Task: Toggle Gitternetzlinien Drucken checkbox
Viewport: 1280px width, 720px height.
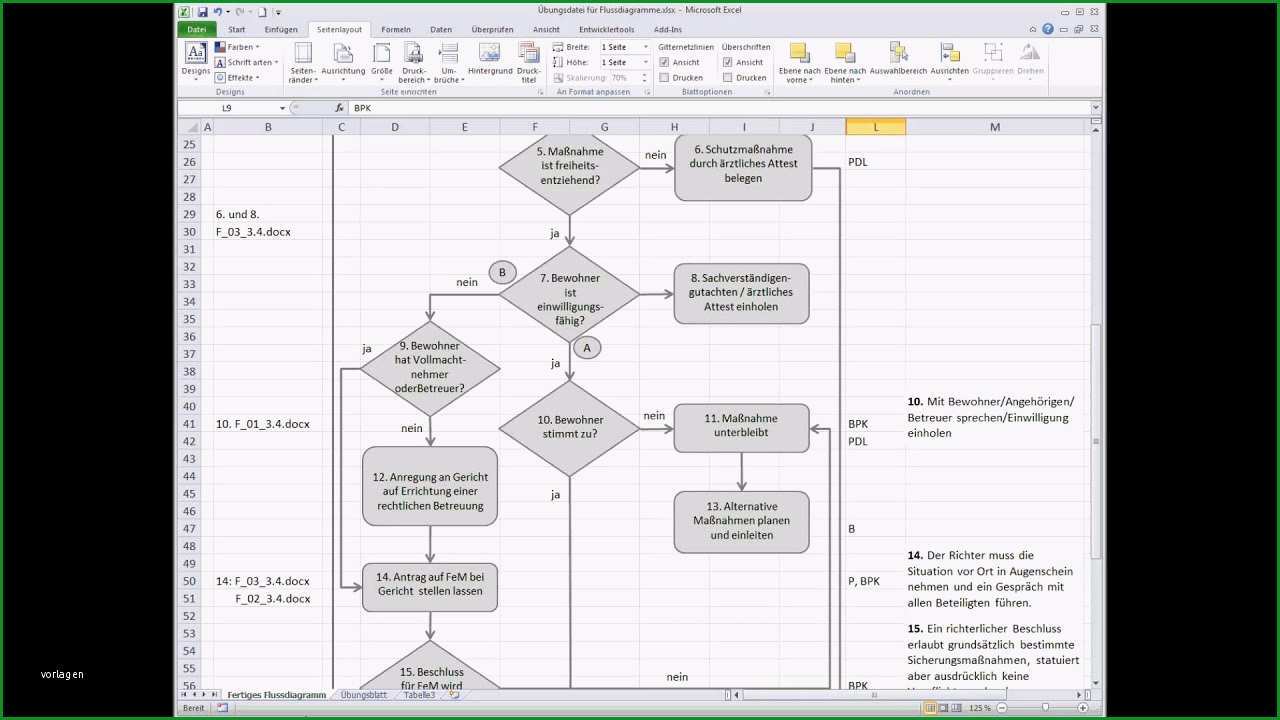Action: coord(664,77)
